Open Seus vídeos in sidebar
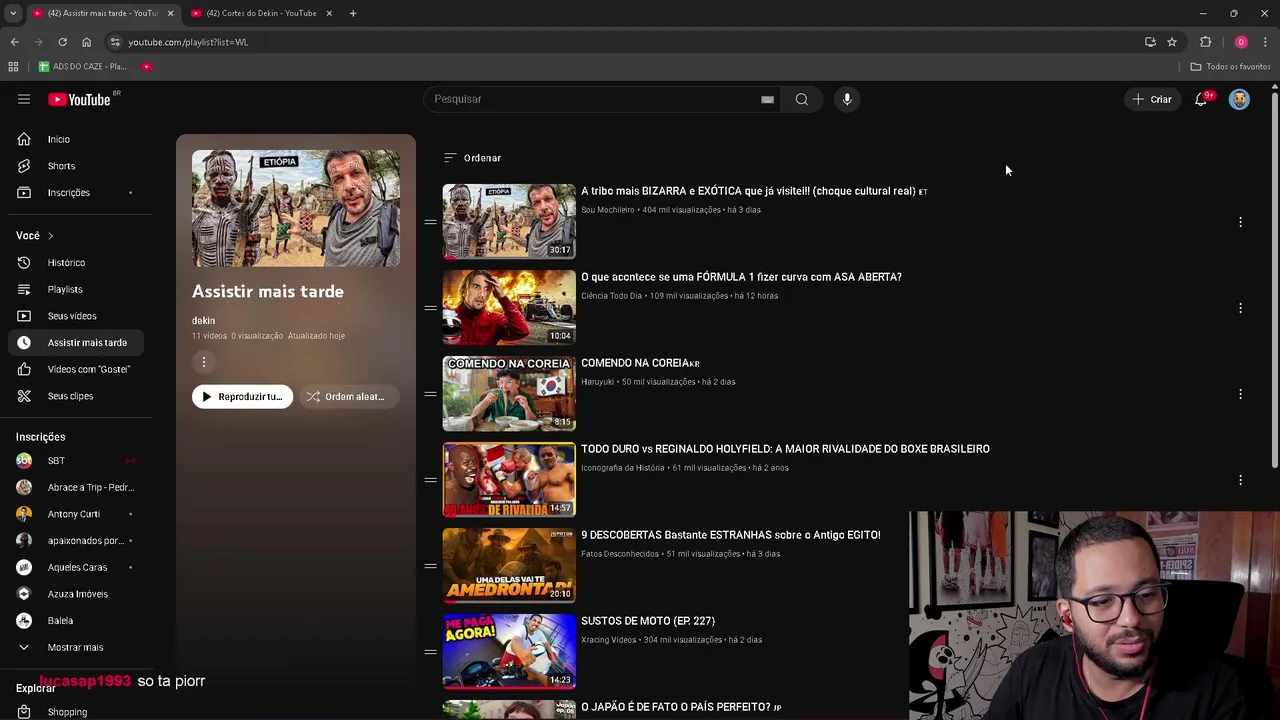This screenshot has height=720, width=1280. point(77,316)
